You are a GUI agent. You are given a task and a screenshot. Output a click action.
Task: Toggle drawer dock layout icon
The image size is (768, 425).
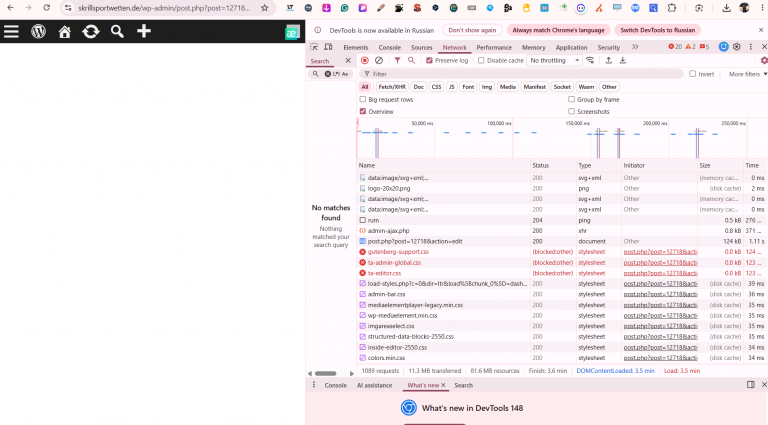click(750, 385)
